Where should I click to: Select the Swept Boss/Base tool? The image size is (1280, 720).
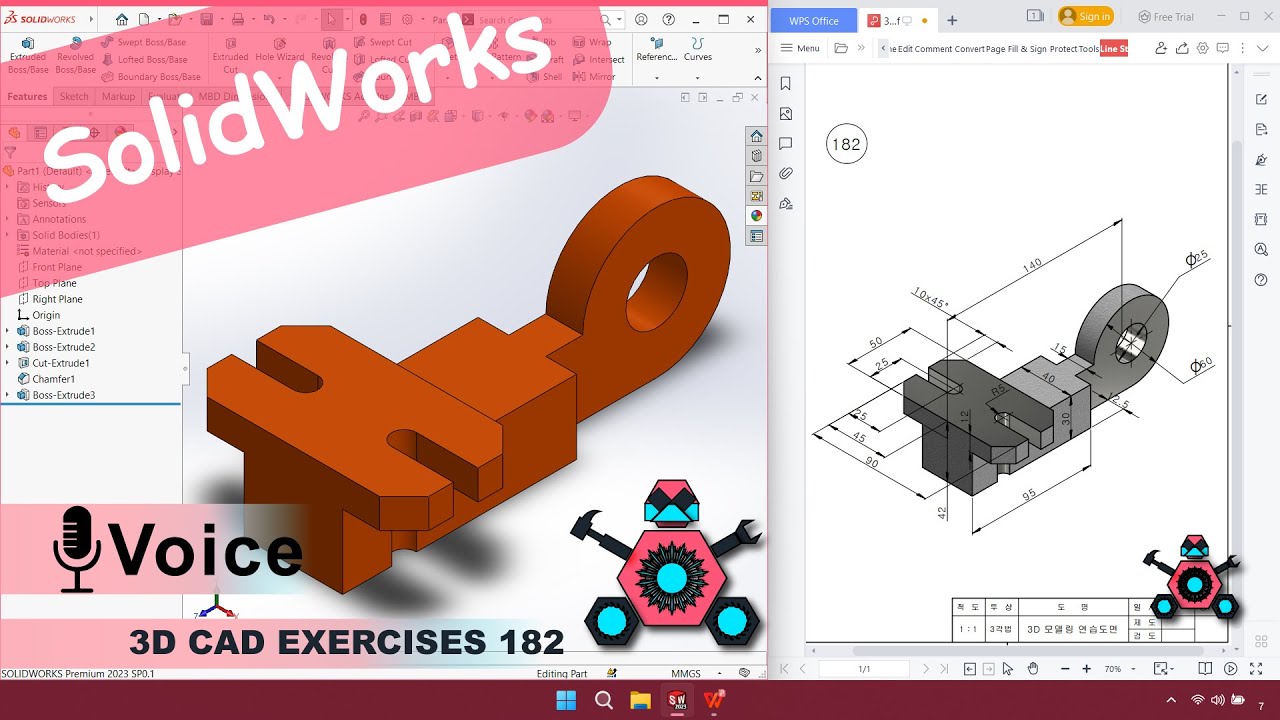[x=143, y=43]
